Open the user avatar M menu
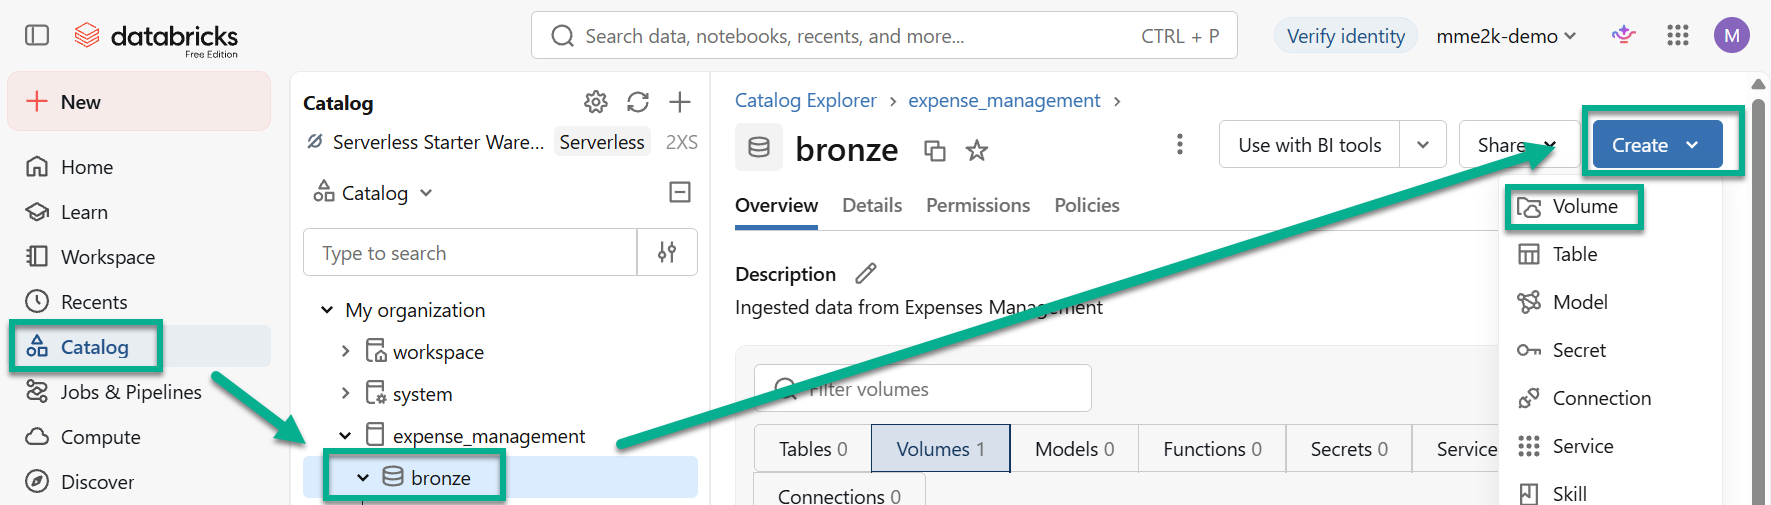This screenshot has width=1771, height=505. click(1732, 35)
